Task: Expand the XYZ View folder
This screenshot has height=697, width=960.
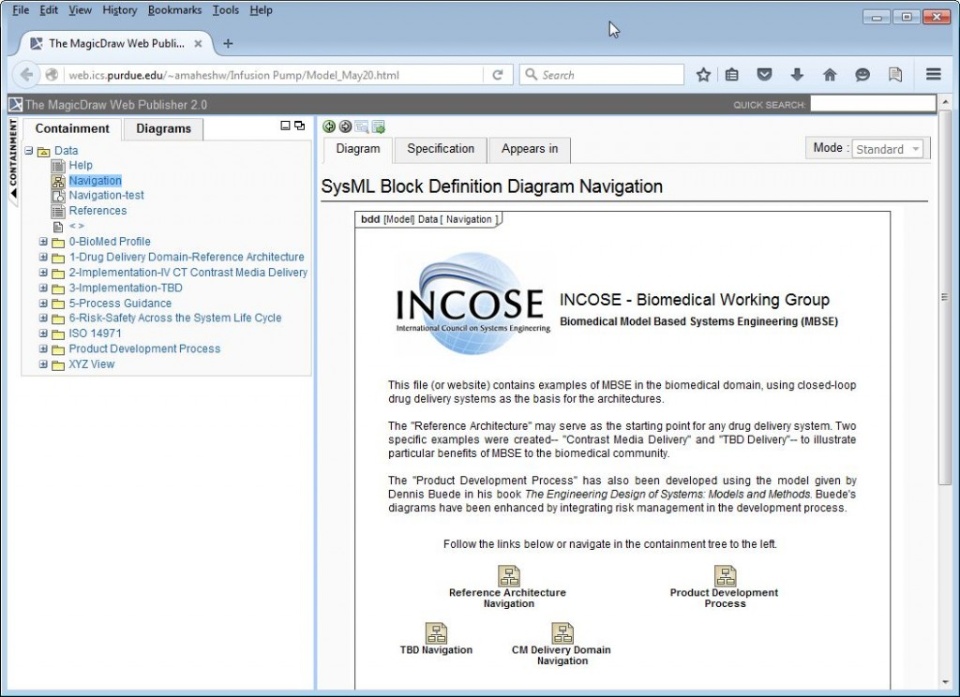Action: 43,364
